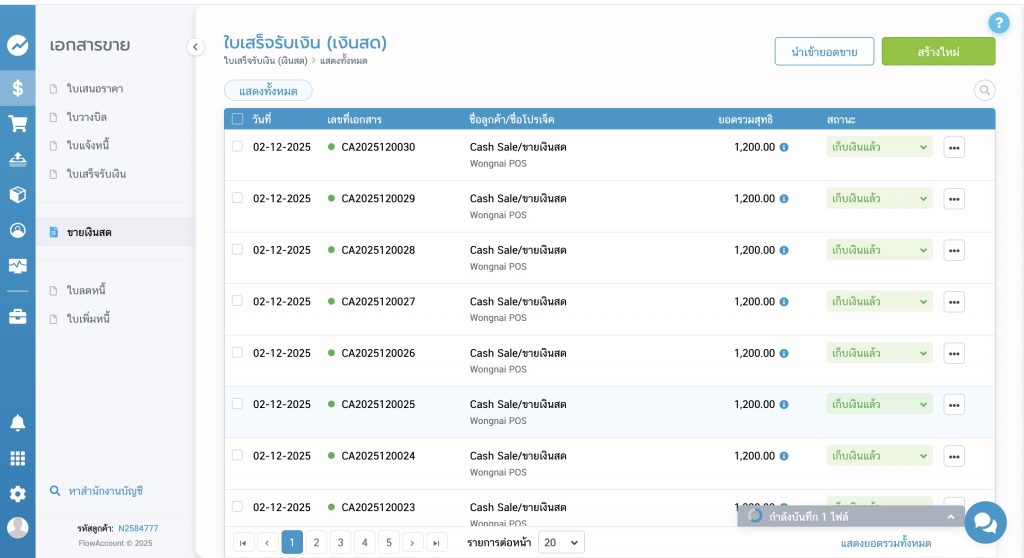Image resolution: width=1024 pixels, height=558 pixels.
Task: Click the dollar sign sales icon
Action: tap(17, 88)
